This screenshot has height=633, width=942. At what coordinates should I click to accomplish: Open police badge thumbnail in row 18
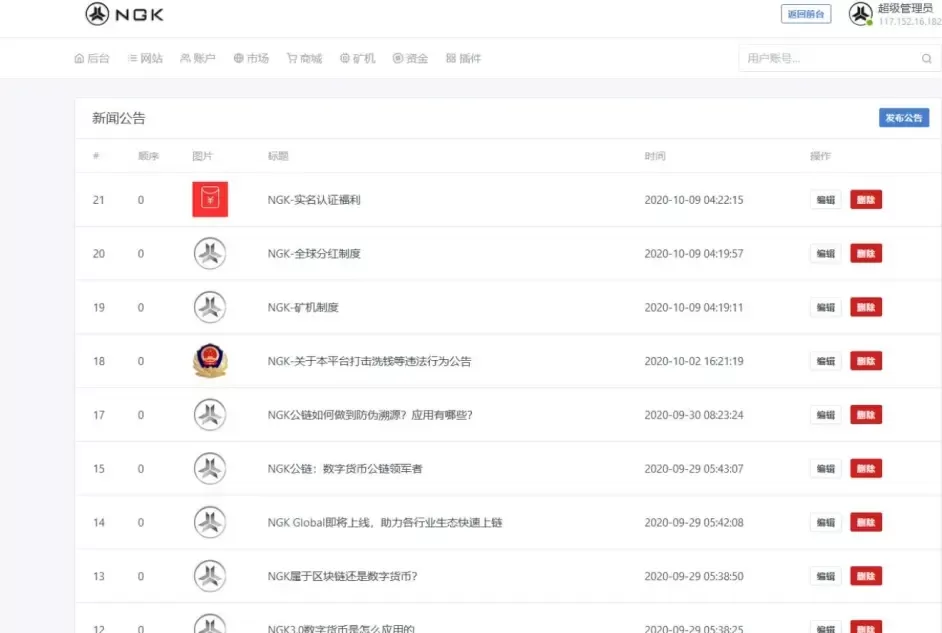coord(210,360)
